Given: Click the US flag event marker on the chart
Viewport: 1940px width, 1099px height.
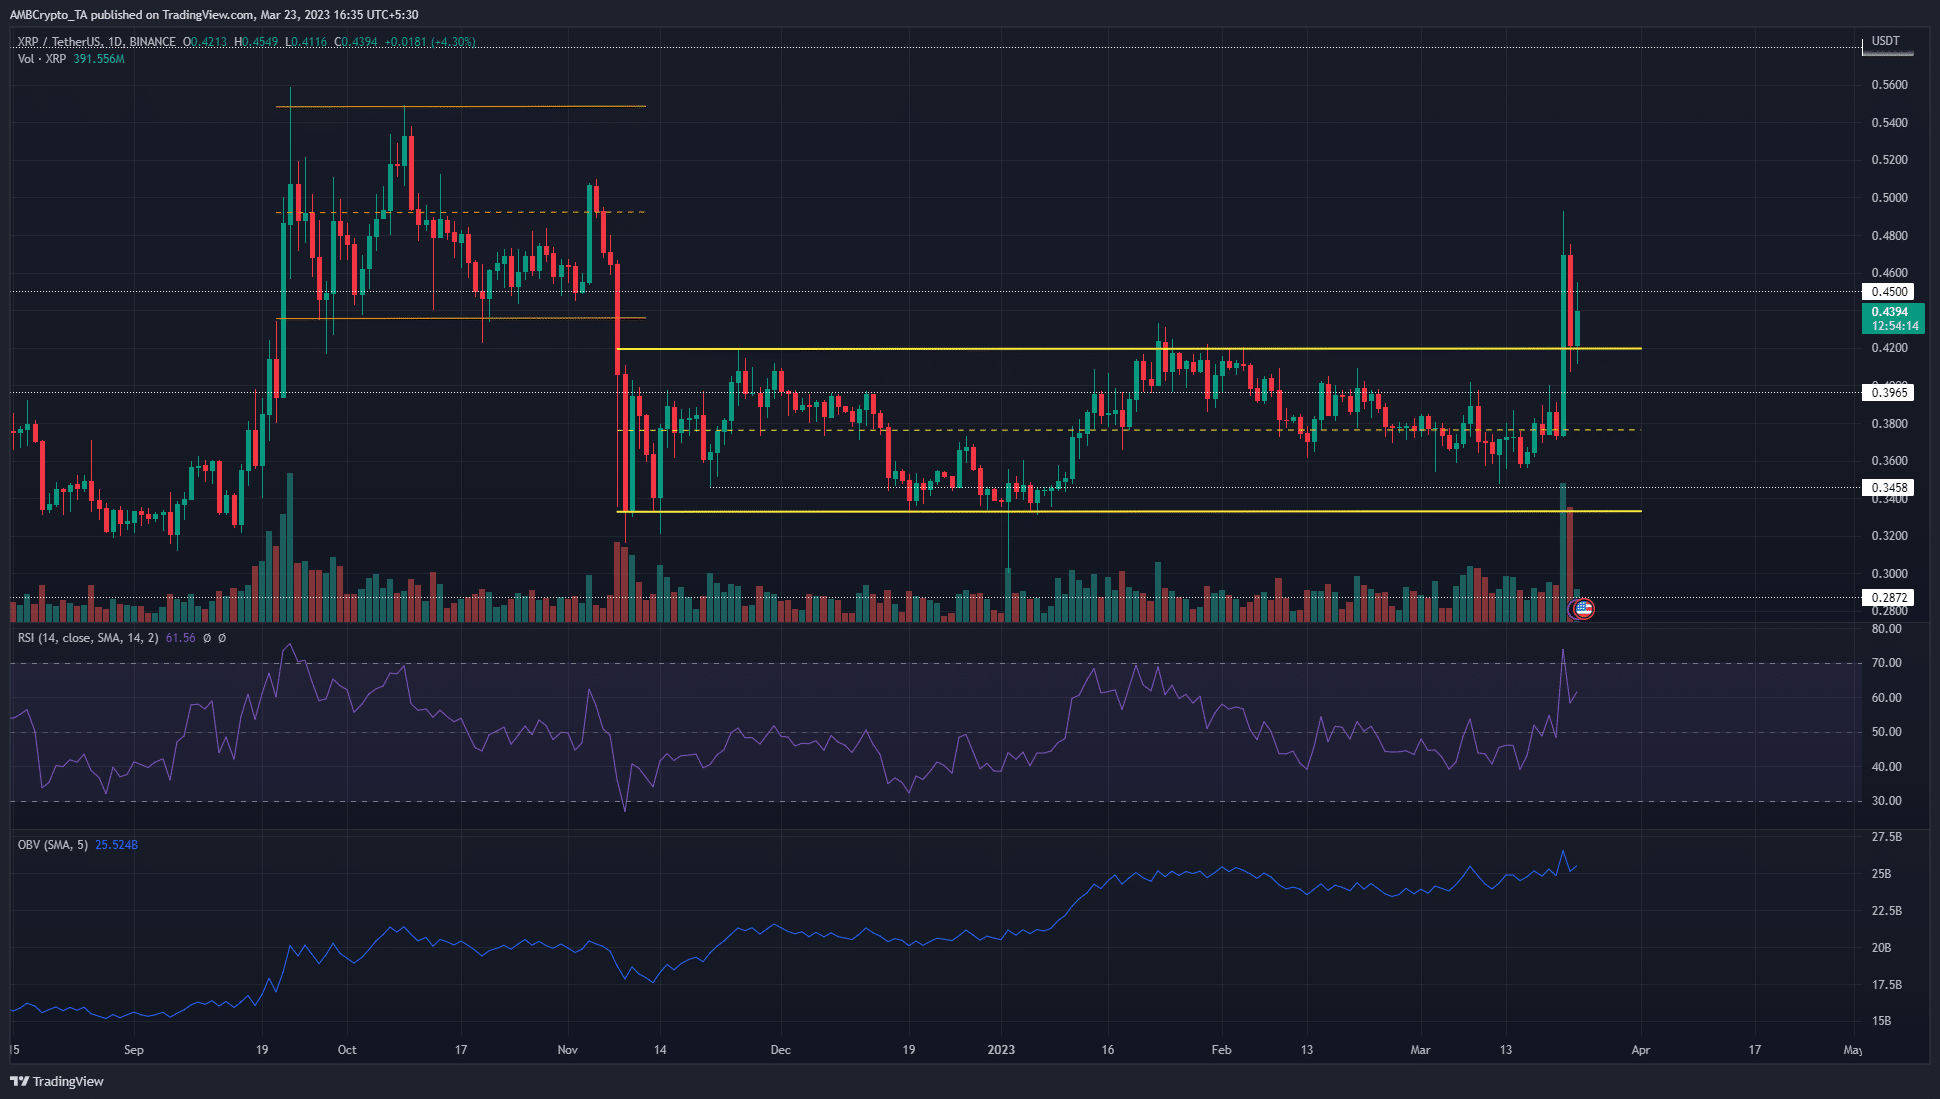Looking at the screenshot, I should [x=1583, y=609].
